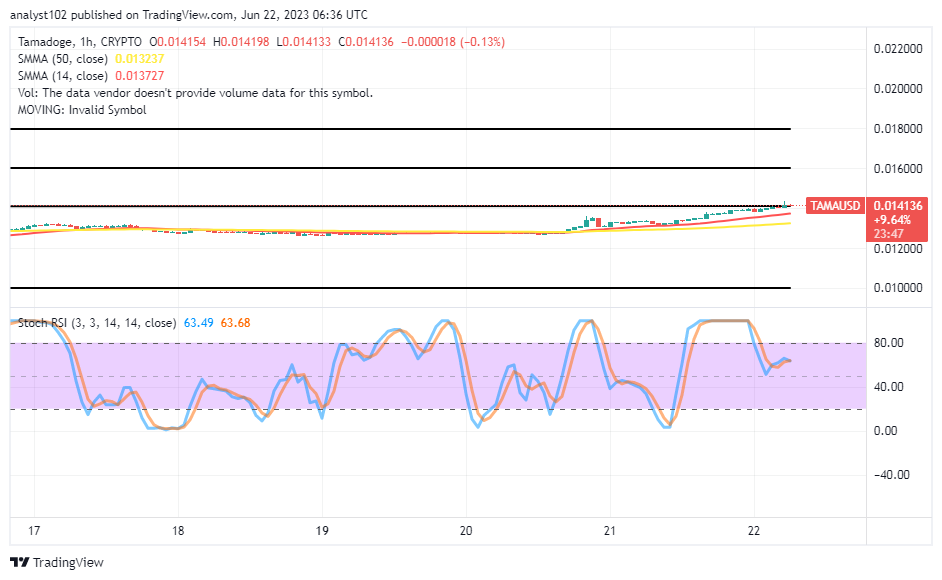
Task: Click the low value L0.014133
Action: 303,42
